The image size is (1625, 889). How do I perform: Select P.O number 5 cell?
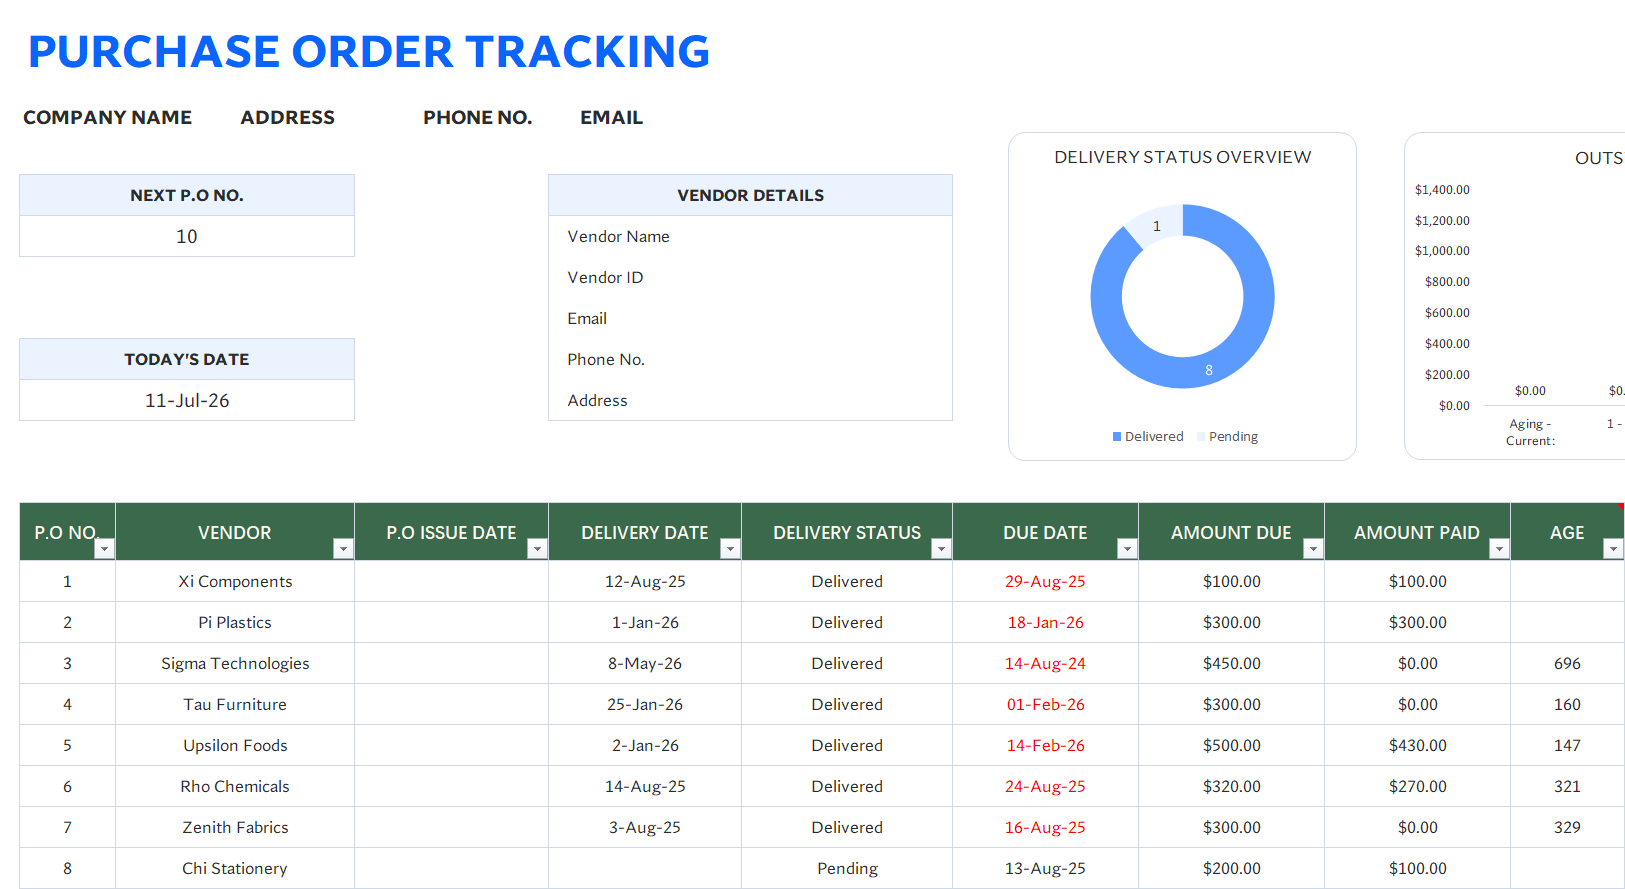67,745
